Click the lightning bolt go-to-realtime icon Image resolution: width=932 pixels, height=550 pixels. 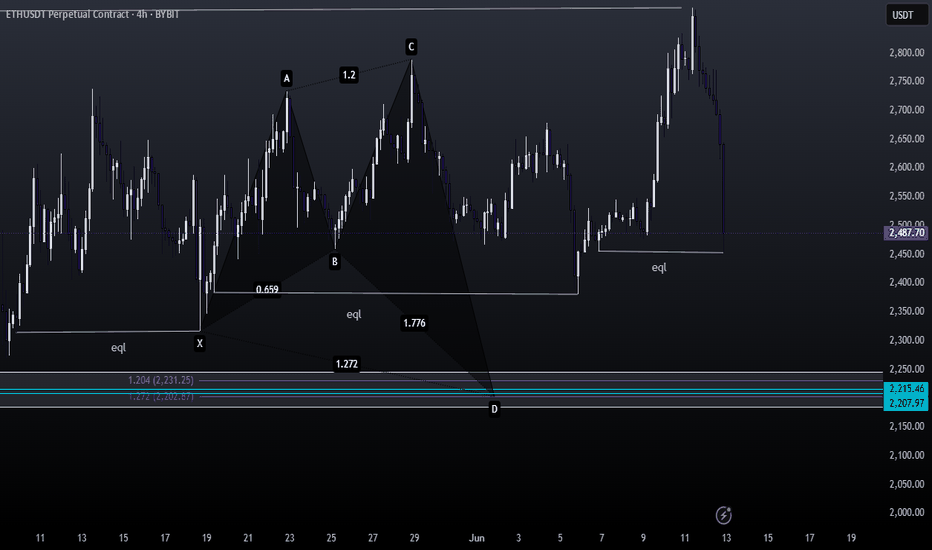pyautogui.click(x=723, y=515)
